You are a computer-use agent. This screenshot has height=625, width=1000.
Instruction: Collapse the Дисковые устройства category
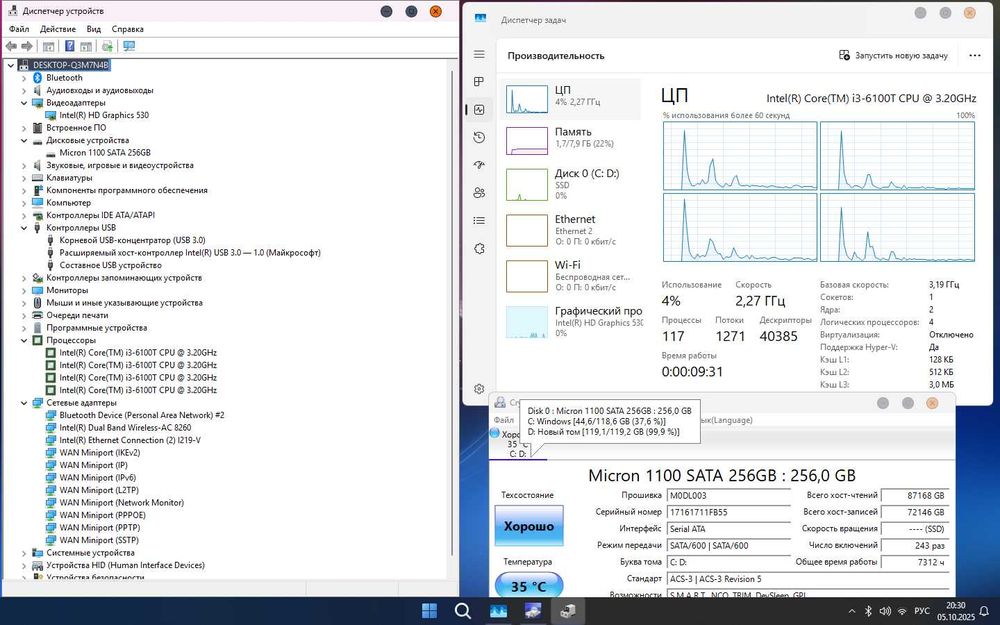pyautogui.click(x=24, y=140)
